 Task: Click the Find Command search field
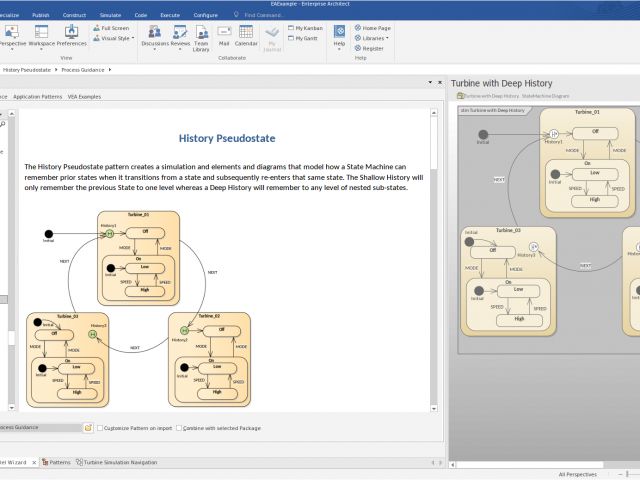[x=270, y=16]
